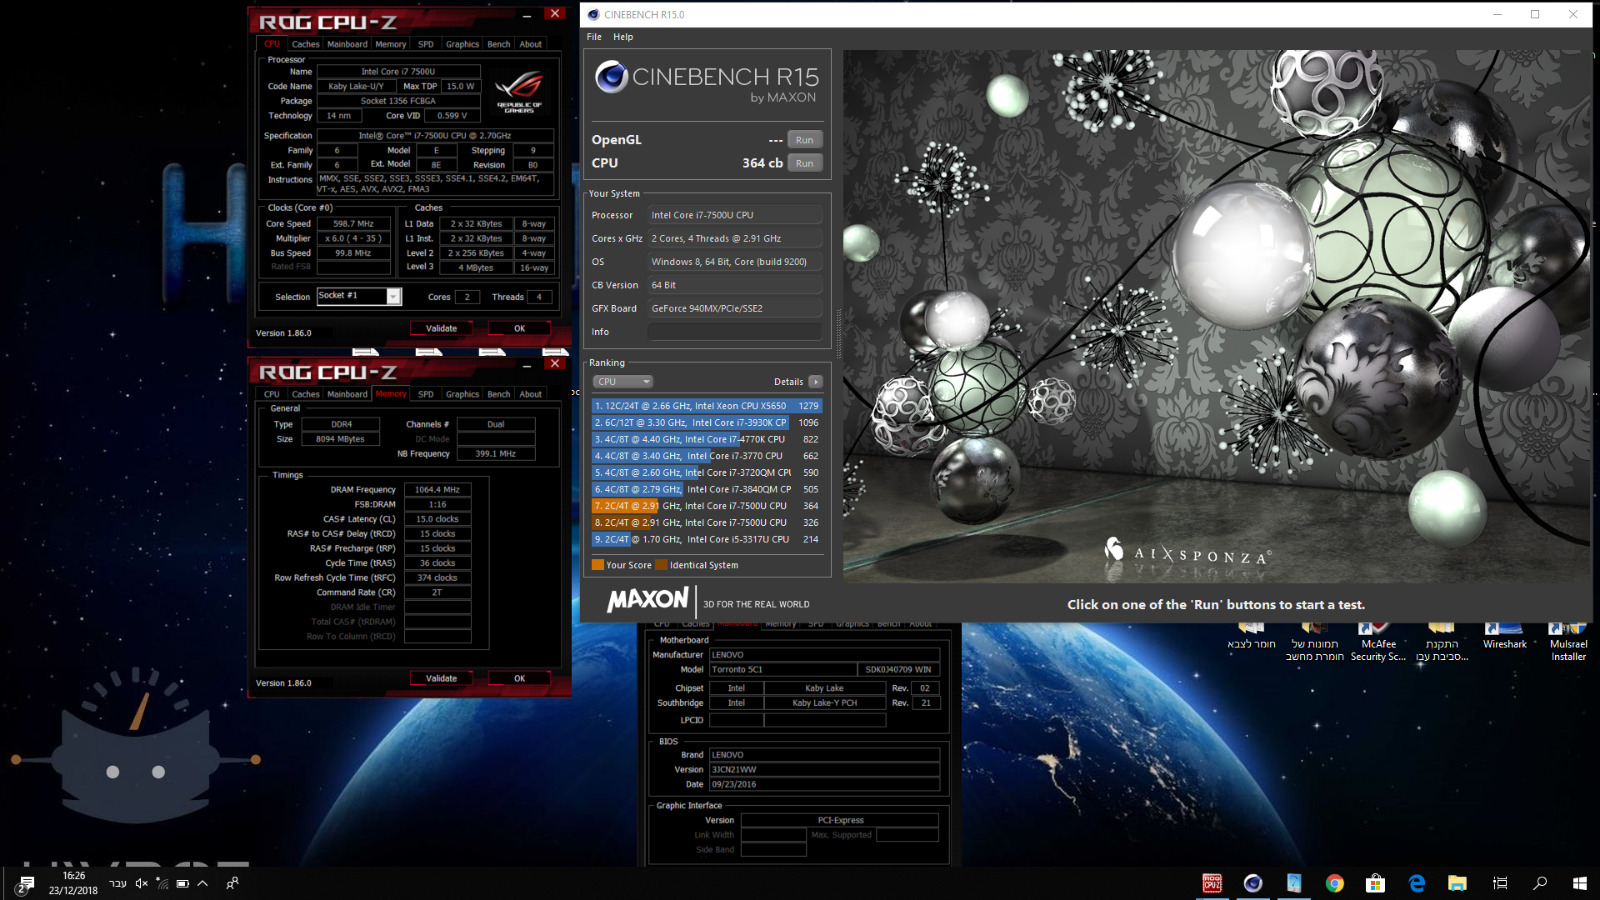
Task: Launch Google Chrome from the taskbar
Action: pos(1334,883)
